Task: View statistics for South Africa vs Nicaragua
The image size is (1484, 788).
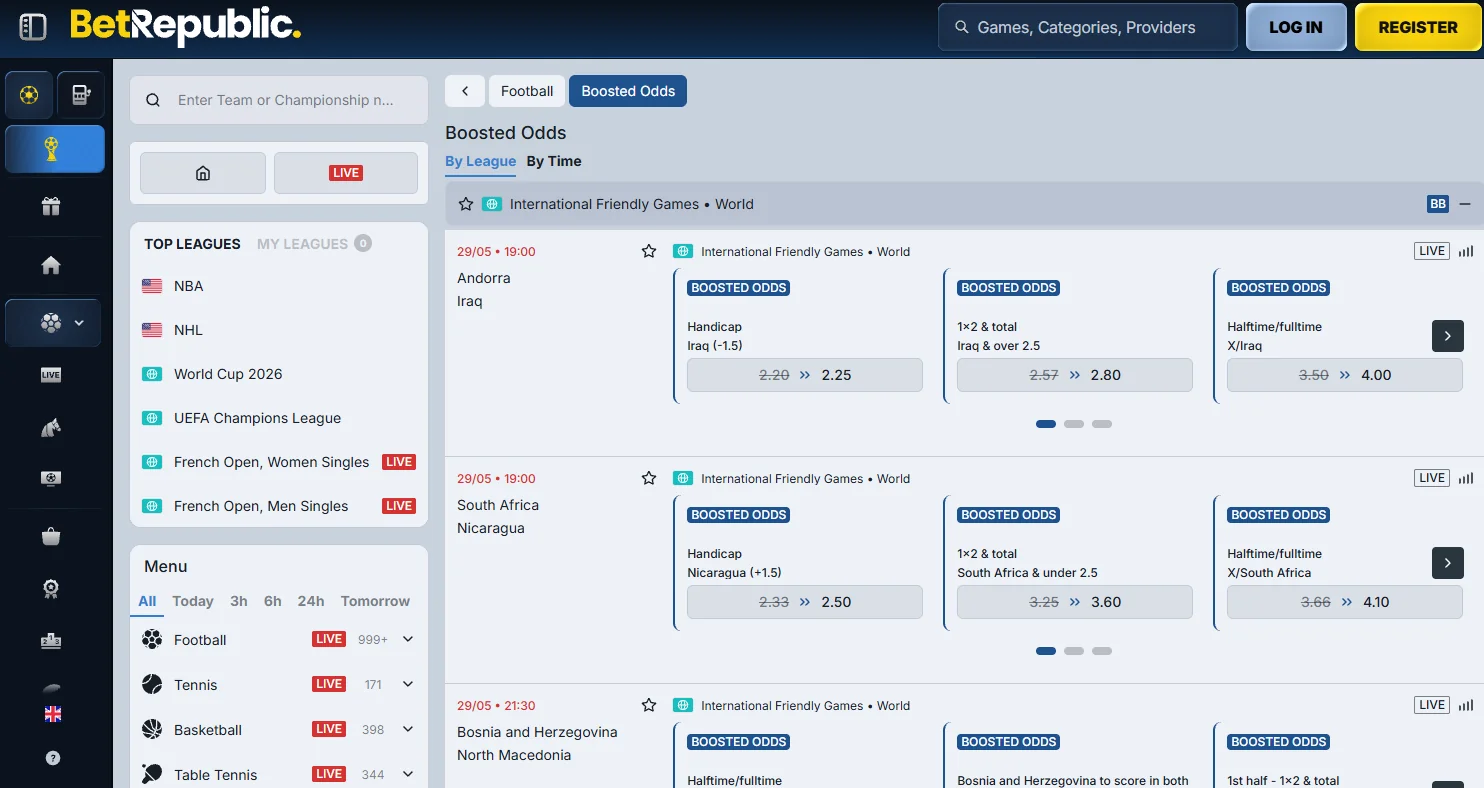Action: [1466, 479]
